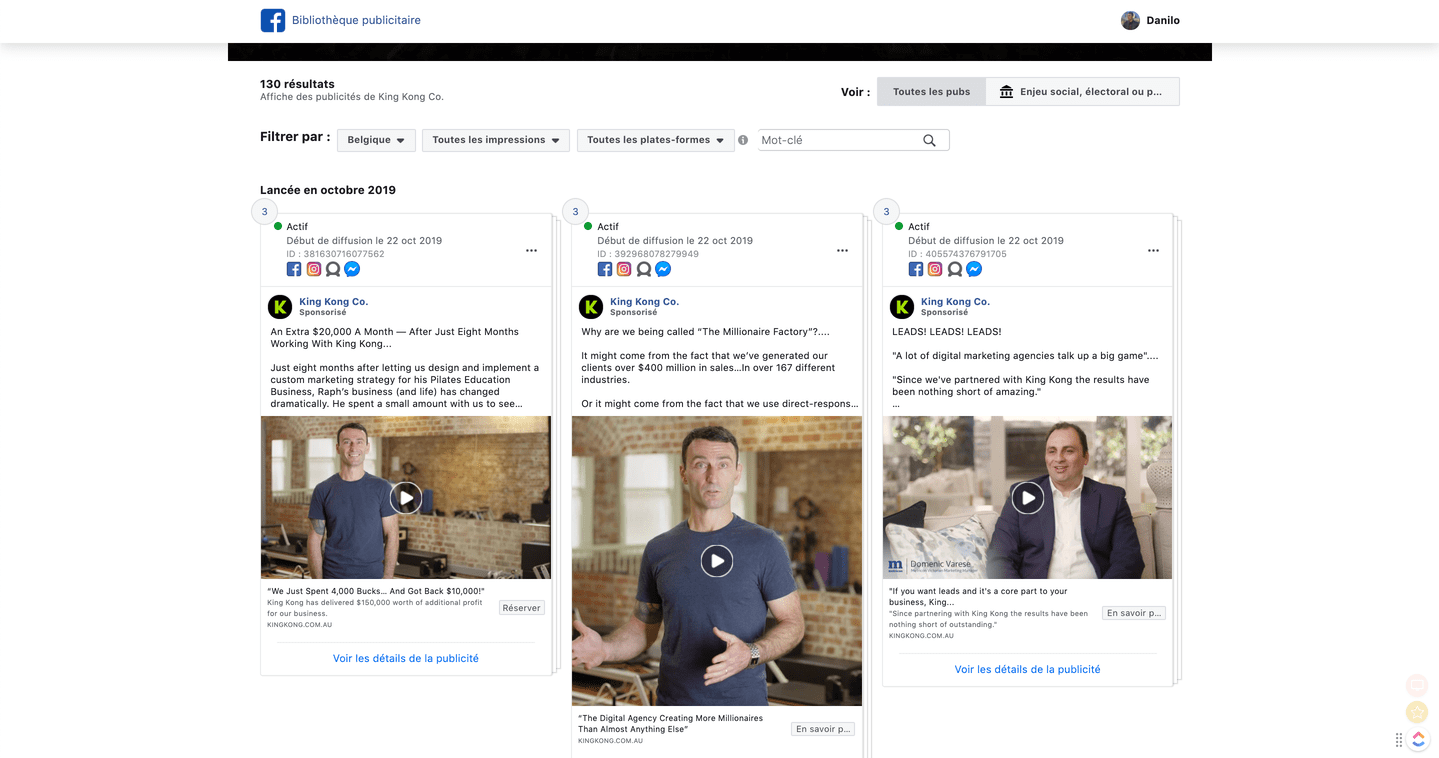Image resolution: width=1439 pixels, height=758 pixels.
Task: Click the ClickUp drag handle dots
Action: click(1399, 740)
